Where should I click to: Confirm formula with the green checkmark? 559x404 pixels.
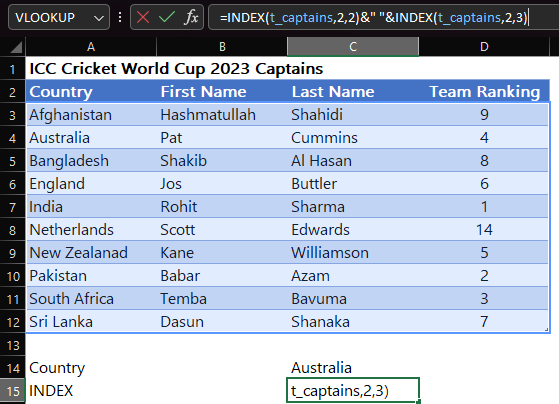[166, 17]
